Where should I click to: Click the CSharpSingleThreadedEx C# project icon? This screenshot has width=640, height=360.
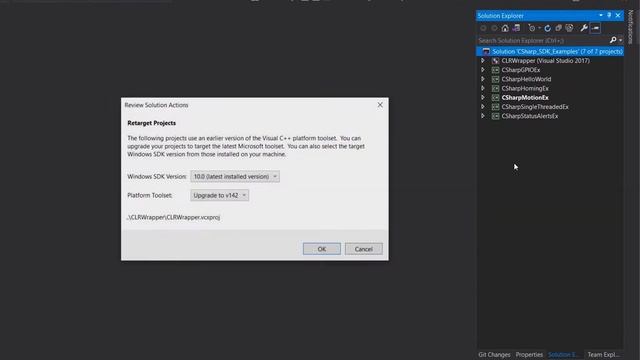(495, 107)
